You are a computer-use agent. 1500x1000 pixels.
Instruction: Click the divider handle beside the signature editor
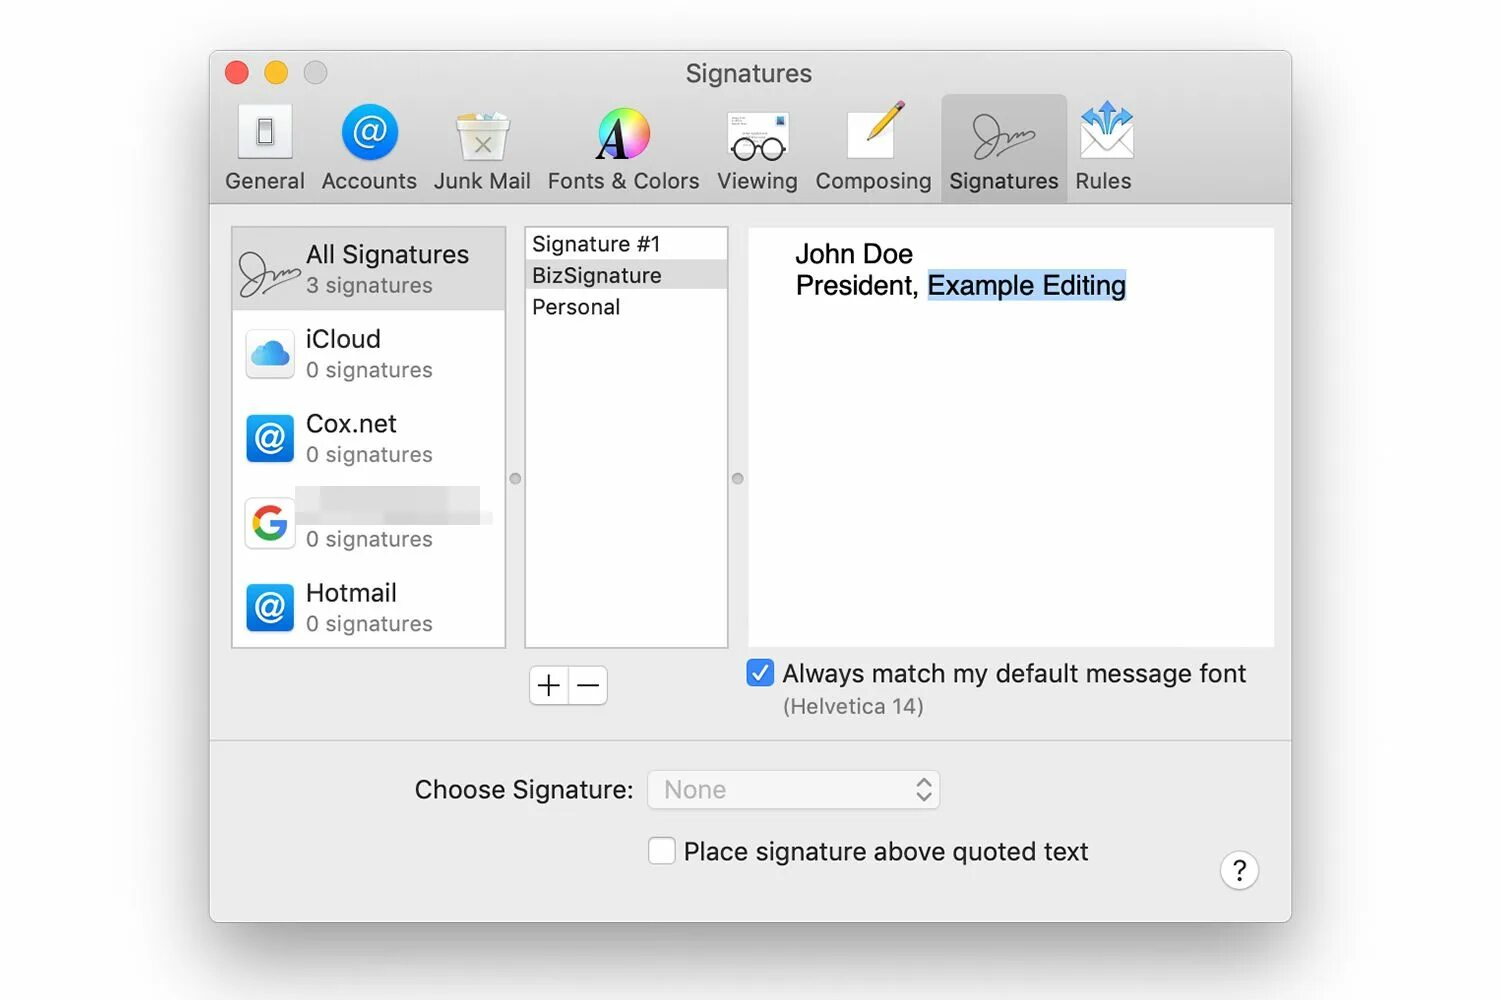click(x=738, y=479)
